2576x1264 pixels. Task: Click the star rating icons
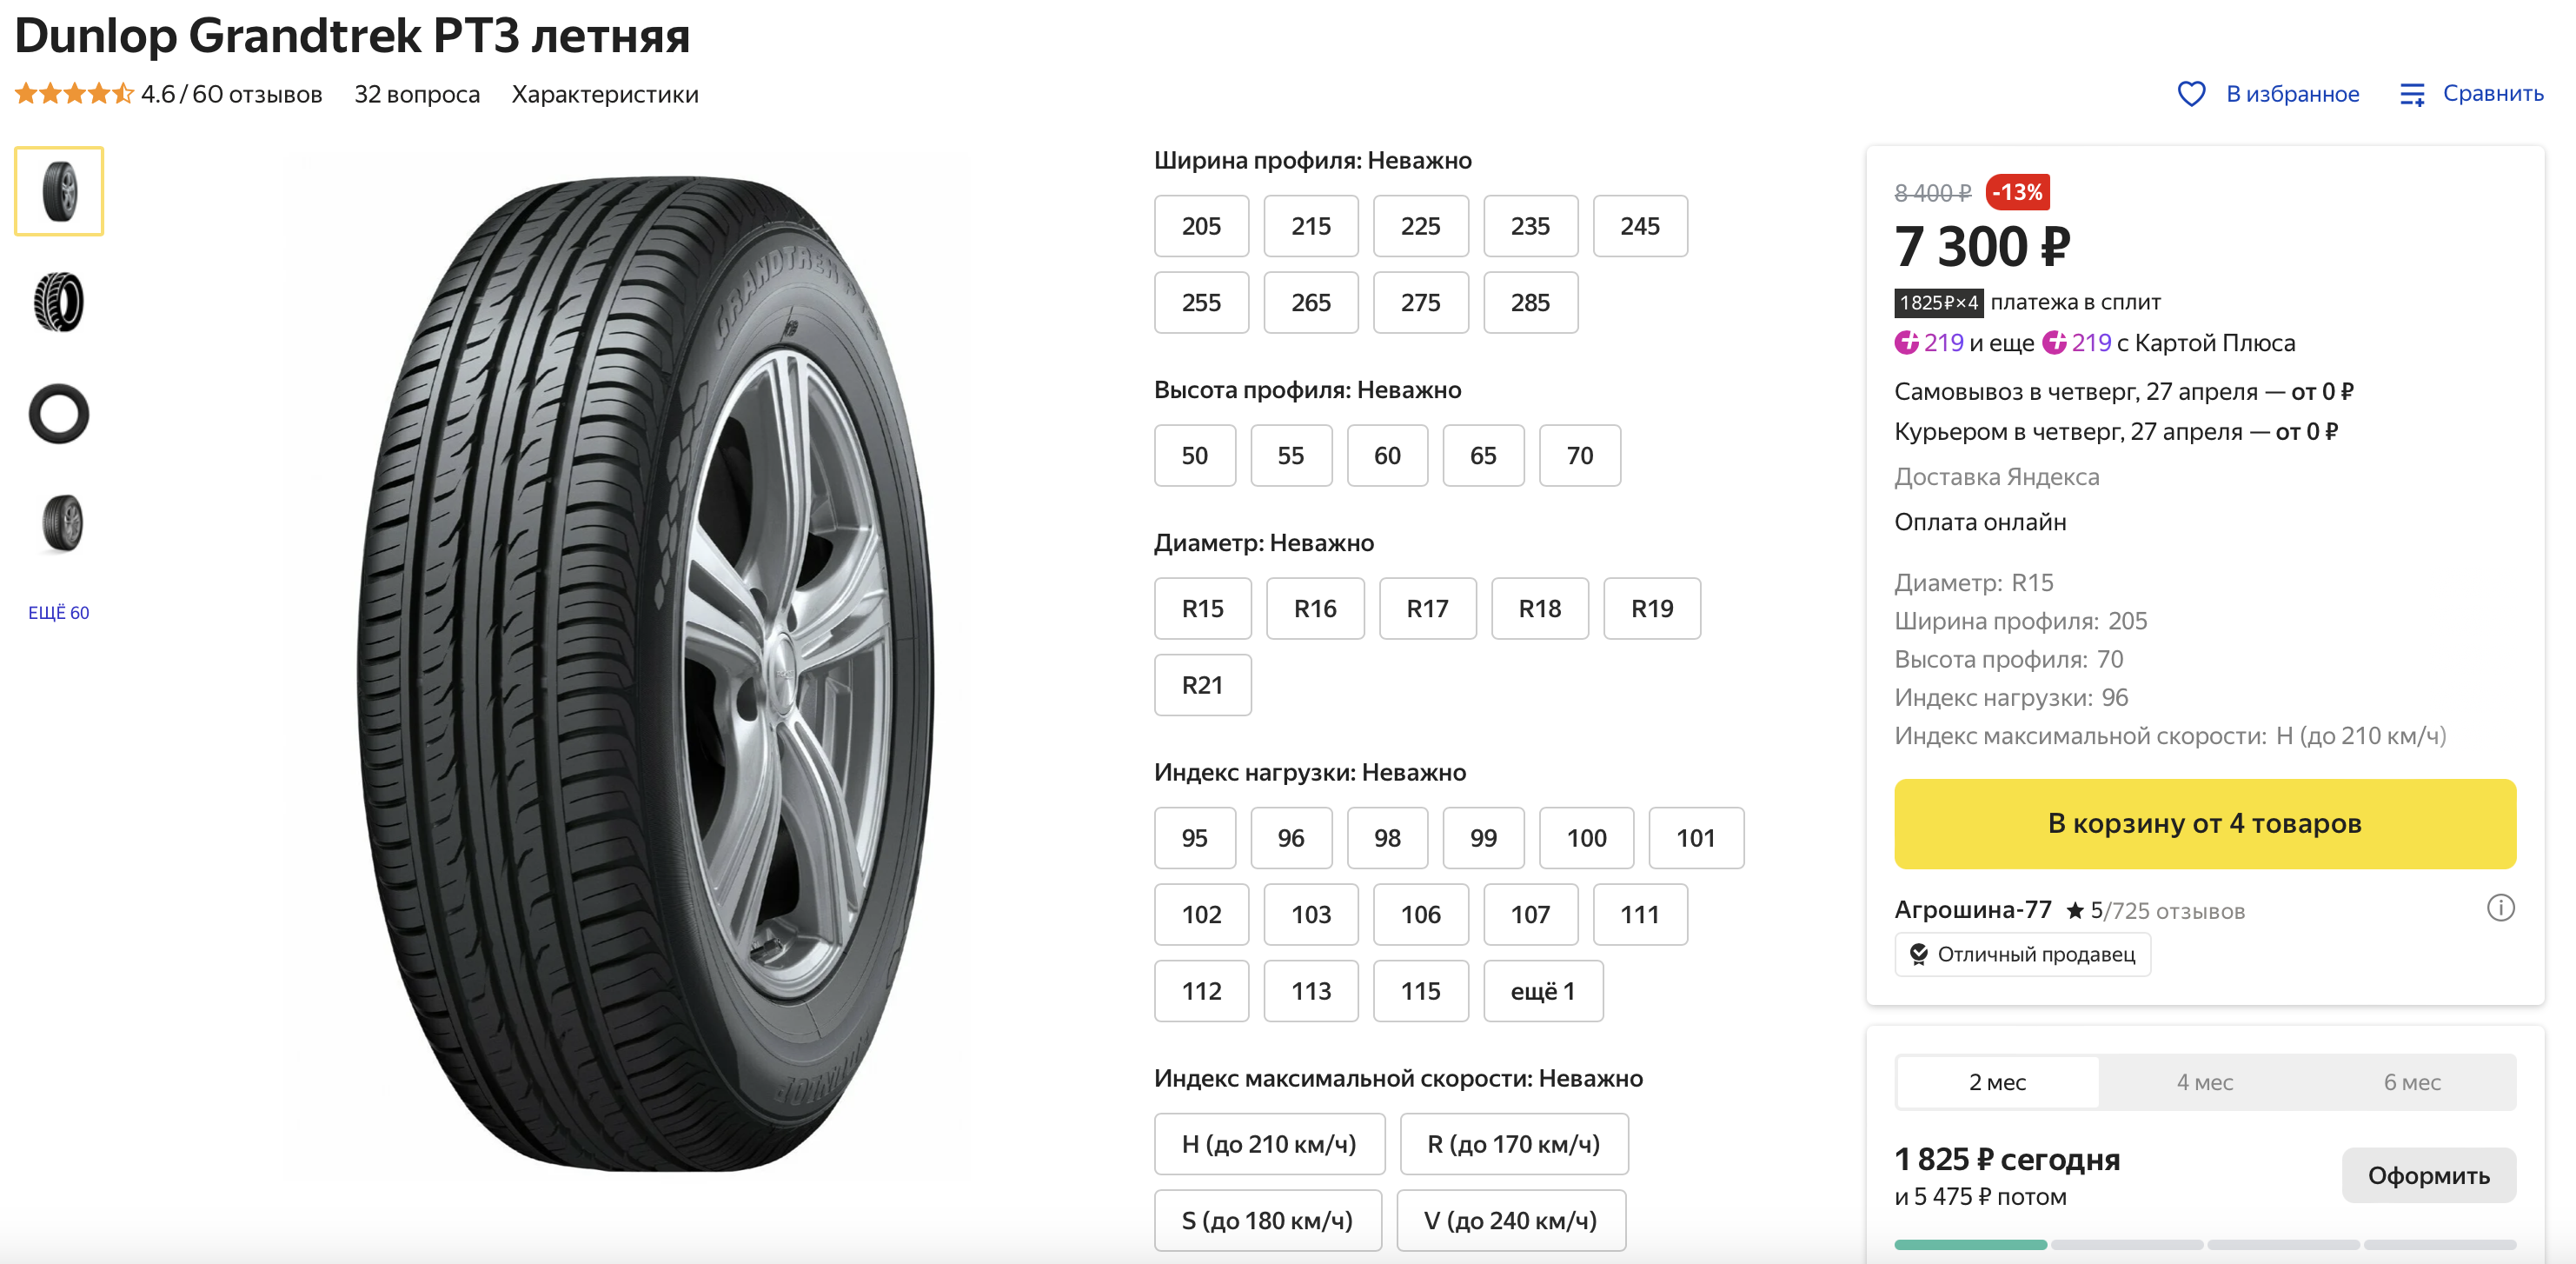pyautogui.click(x=73, y=94)
